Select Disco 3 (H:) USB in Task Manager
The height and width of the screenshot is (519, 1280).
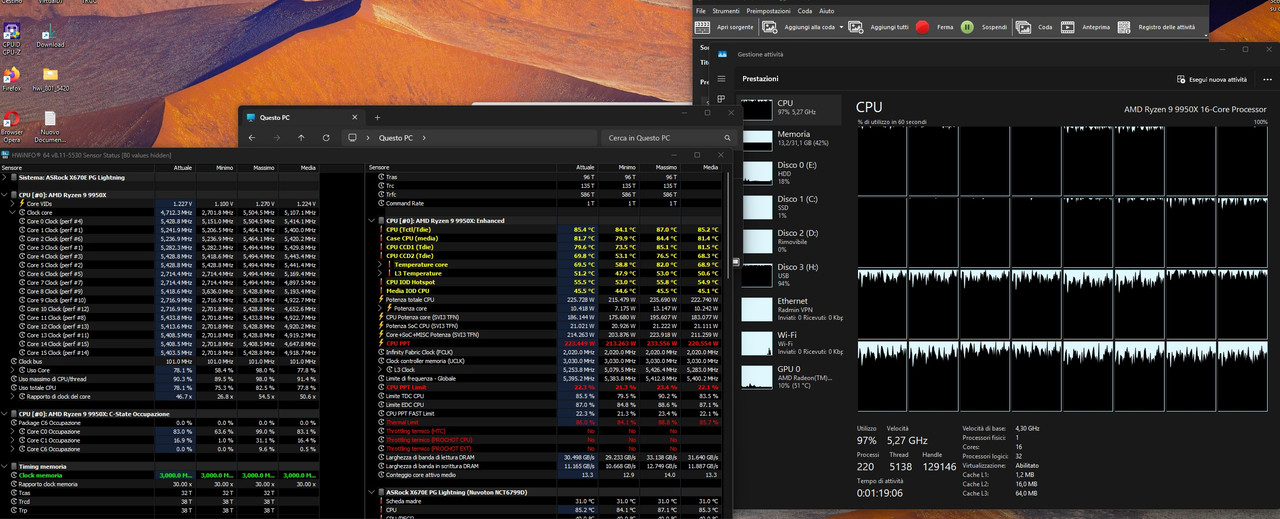[x=793, y=274]
